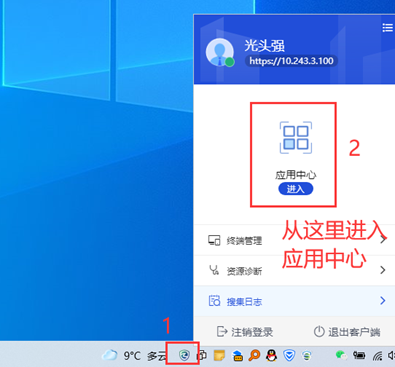Open the 终端管理 row
This screenshot has height=367, width=395.
click(294, 240)
